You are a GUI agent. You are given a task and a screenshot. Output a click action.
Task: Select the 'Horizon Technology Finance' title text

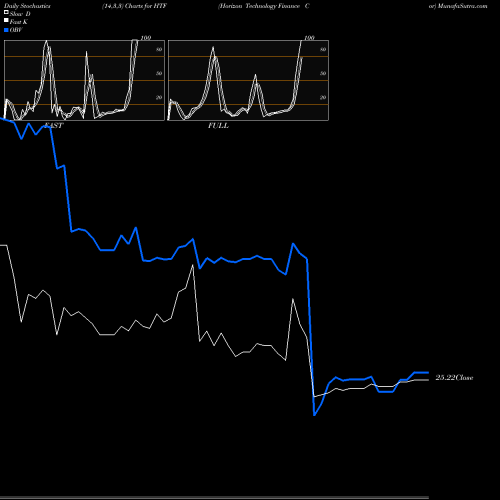260,6
